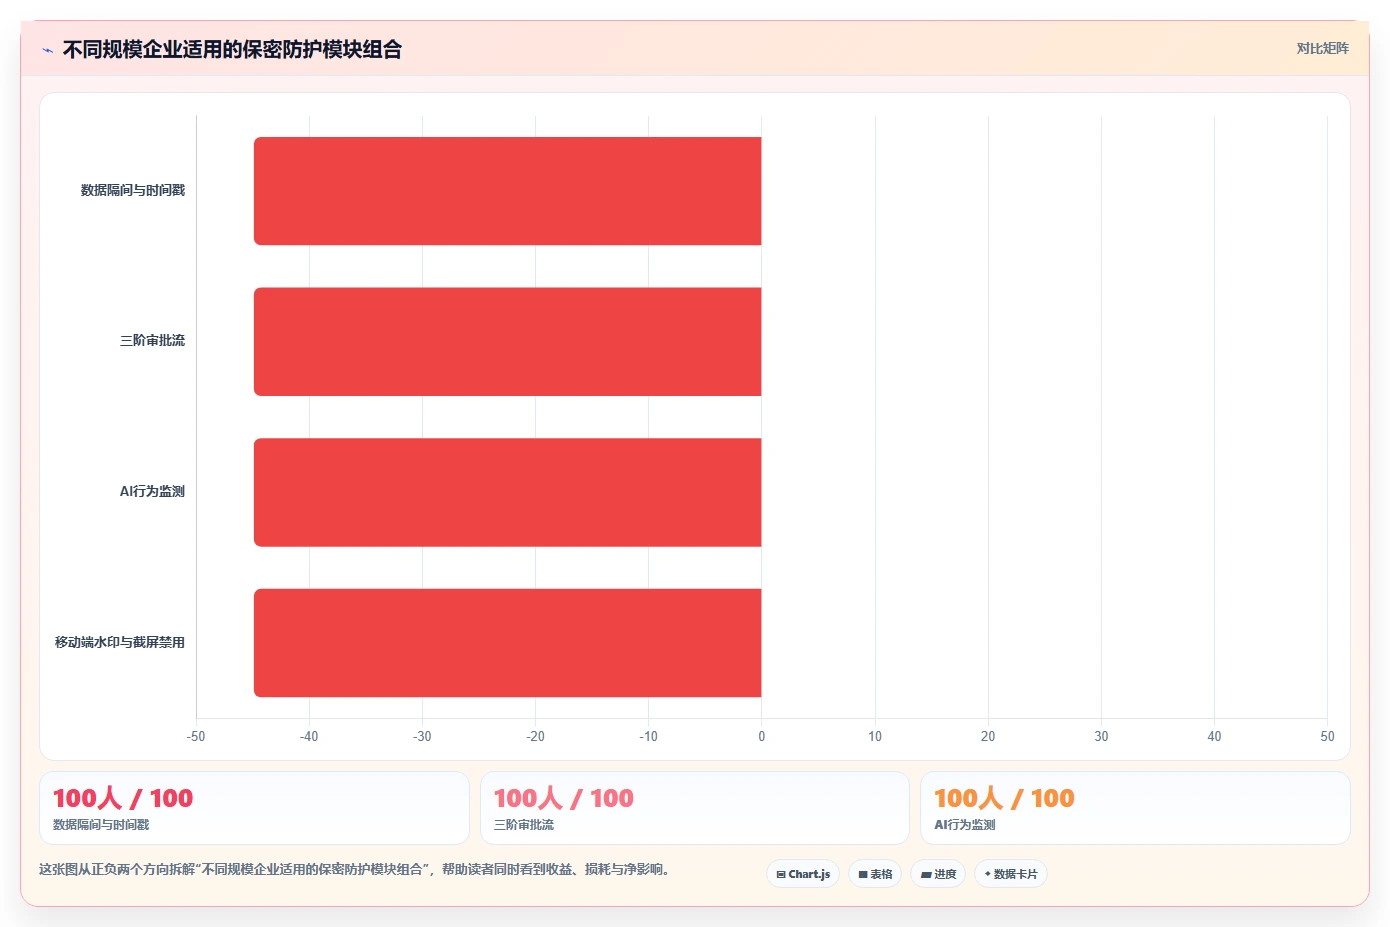Click the AI行为监测 axis label
The image size is (1390, 927).
152,491
